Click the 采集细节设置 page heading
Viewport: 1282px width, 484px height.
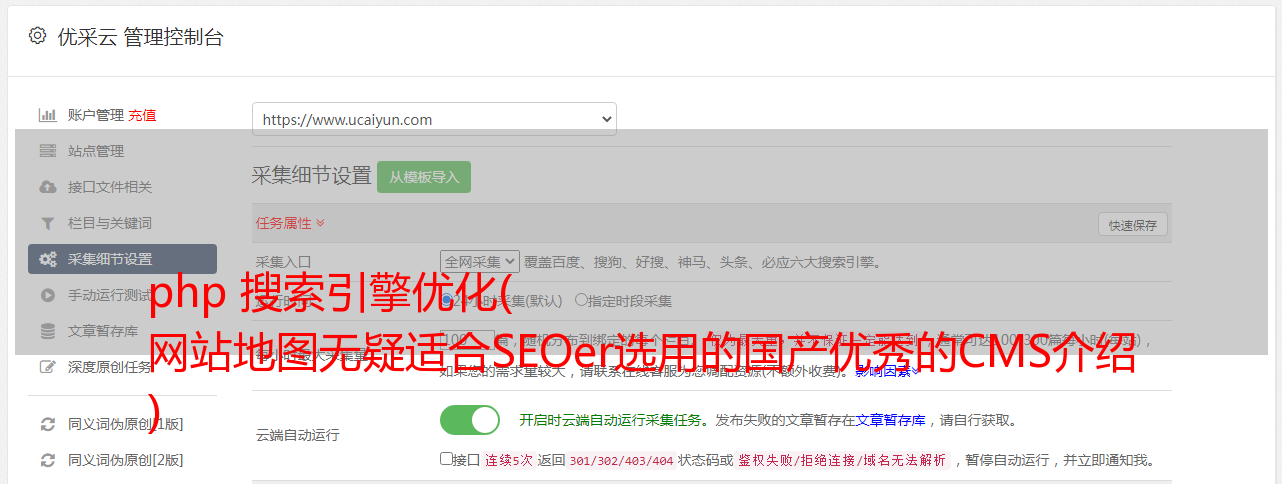tap(312, 175)
